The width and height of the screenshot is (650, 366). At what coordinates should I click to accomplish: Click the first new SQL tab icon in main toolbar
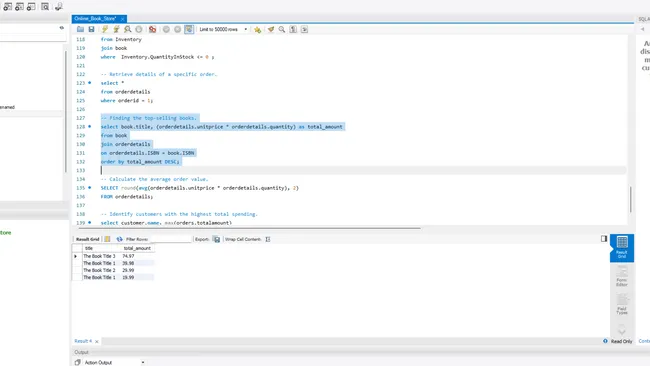(7, 7)
